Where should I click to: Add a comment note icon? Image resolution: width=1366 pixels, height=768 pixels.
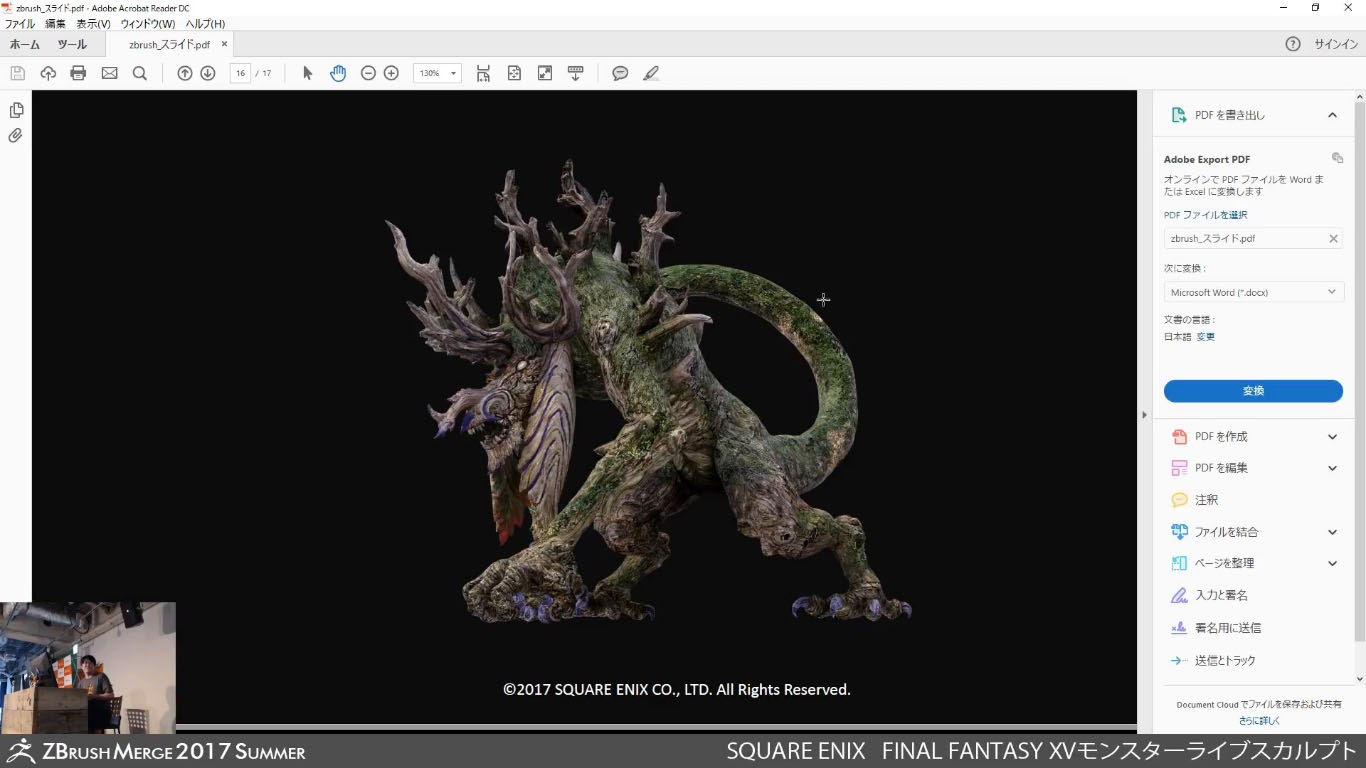click(x=620, y=73)
